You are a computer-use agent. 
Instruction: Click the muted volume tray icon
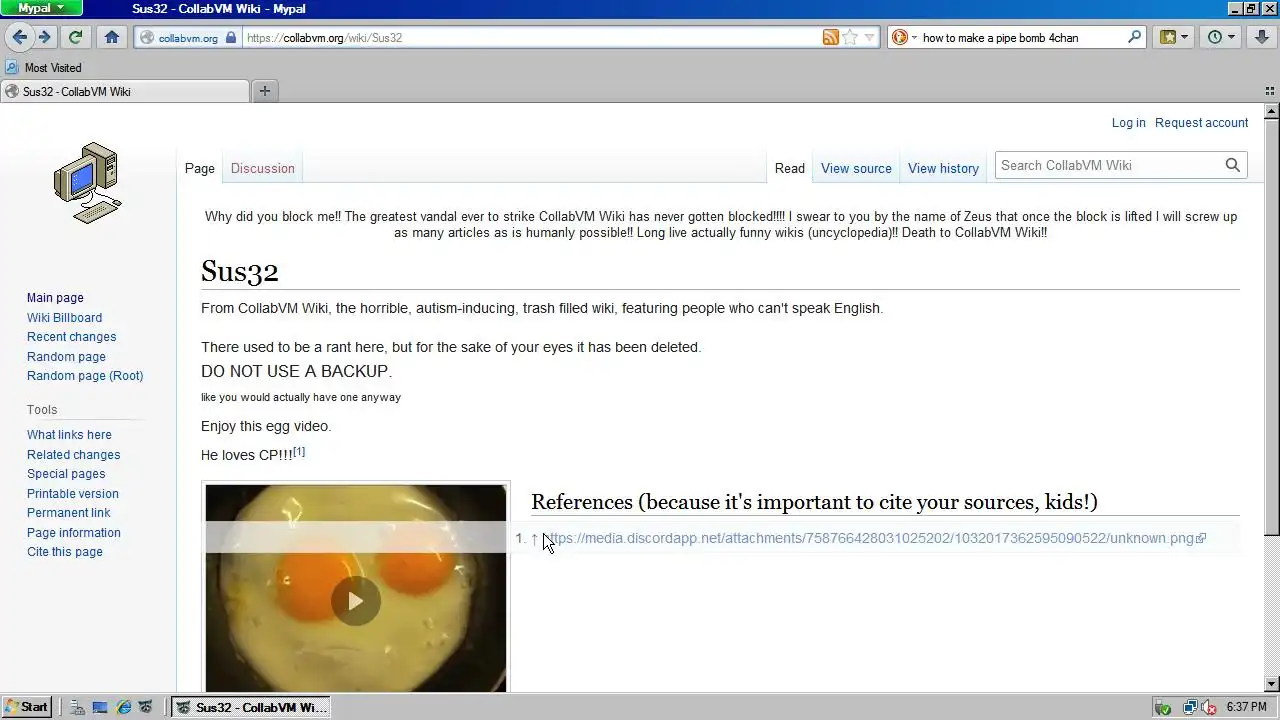[x=1209, y=707]
